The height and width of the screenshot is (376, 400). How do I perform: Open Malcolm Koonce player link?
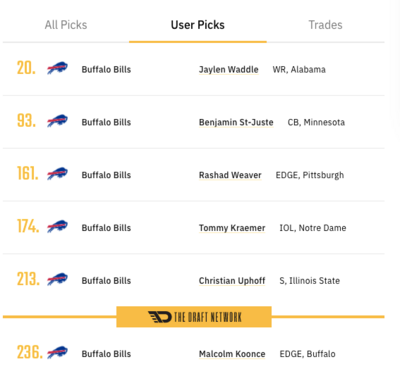click(x=232, y=354)
